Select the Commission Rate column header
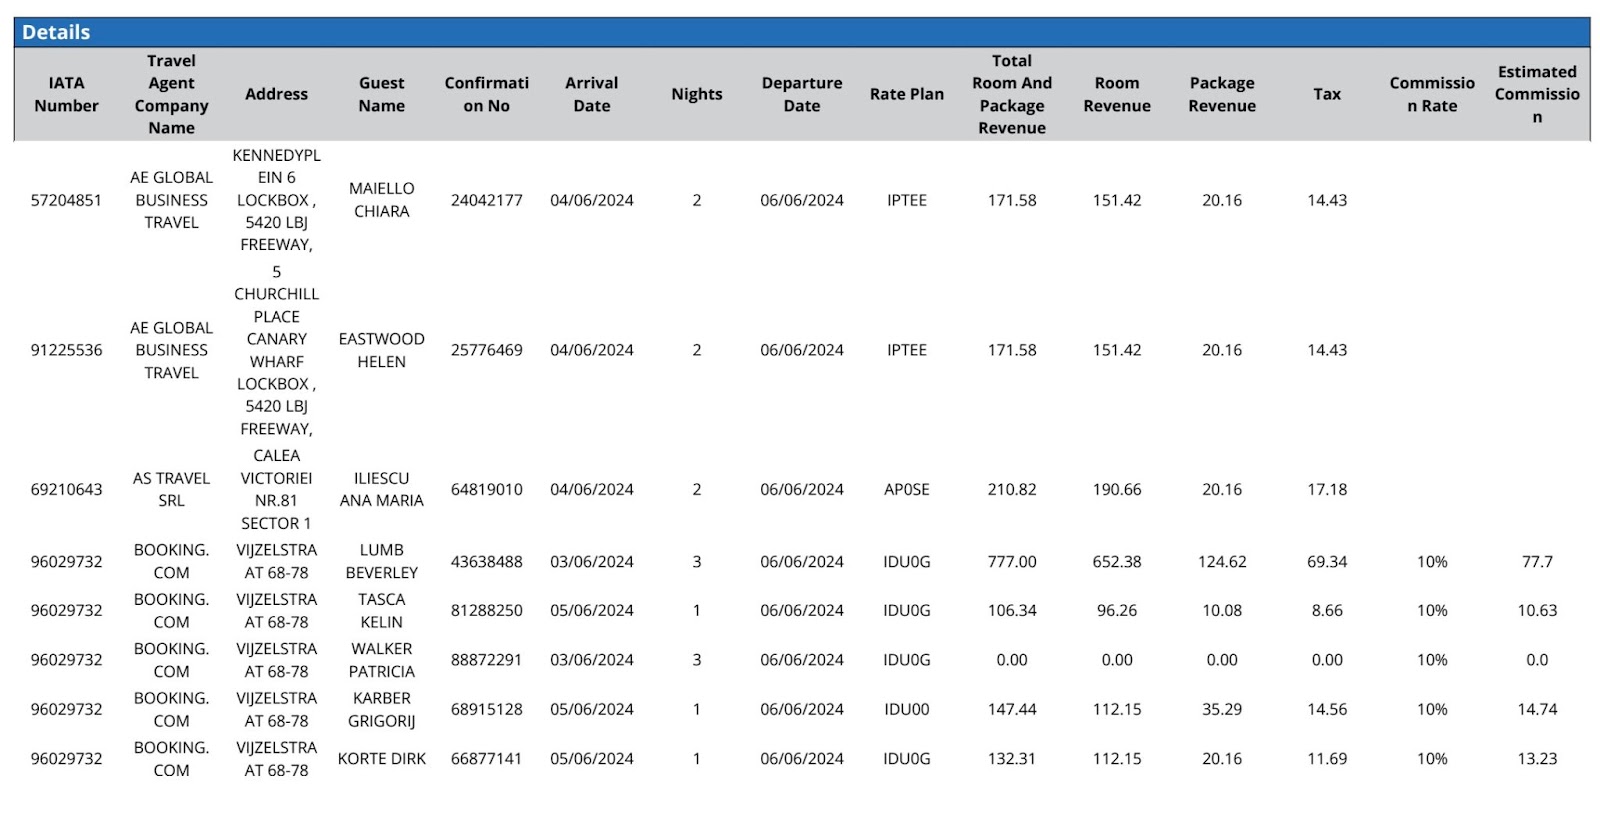The image size is (1600, 823). (1431, 94)
